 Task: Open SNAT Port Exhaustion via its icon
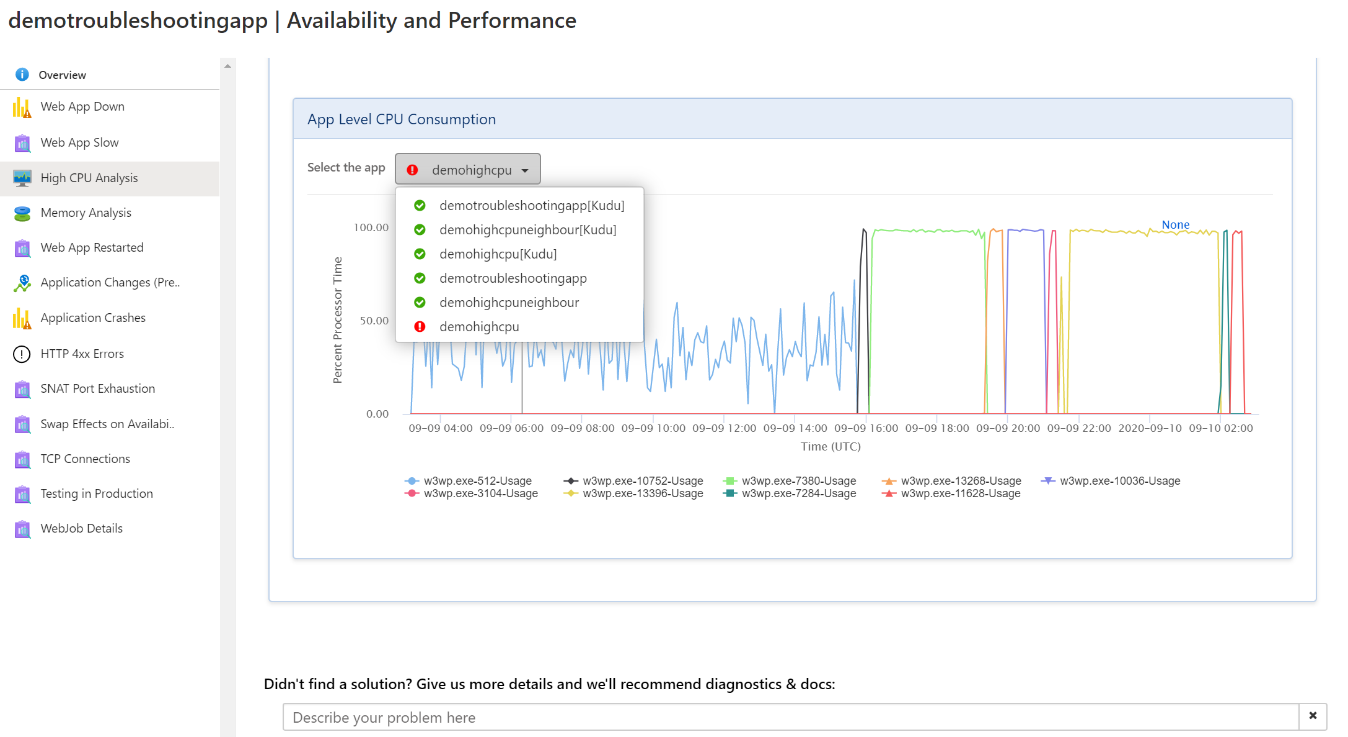point(20,388)
